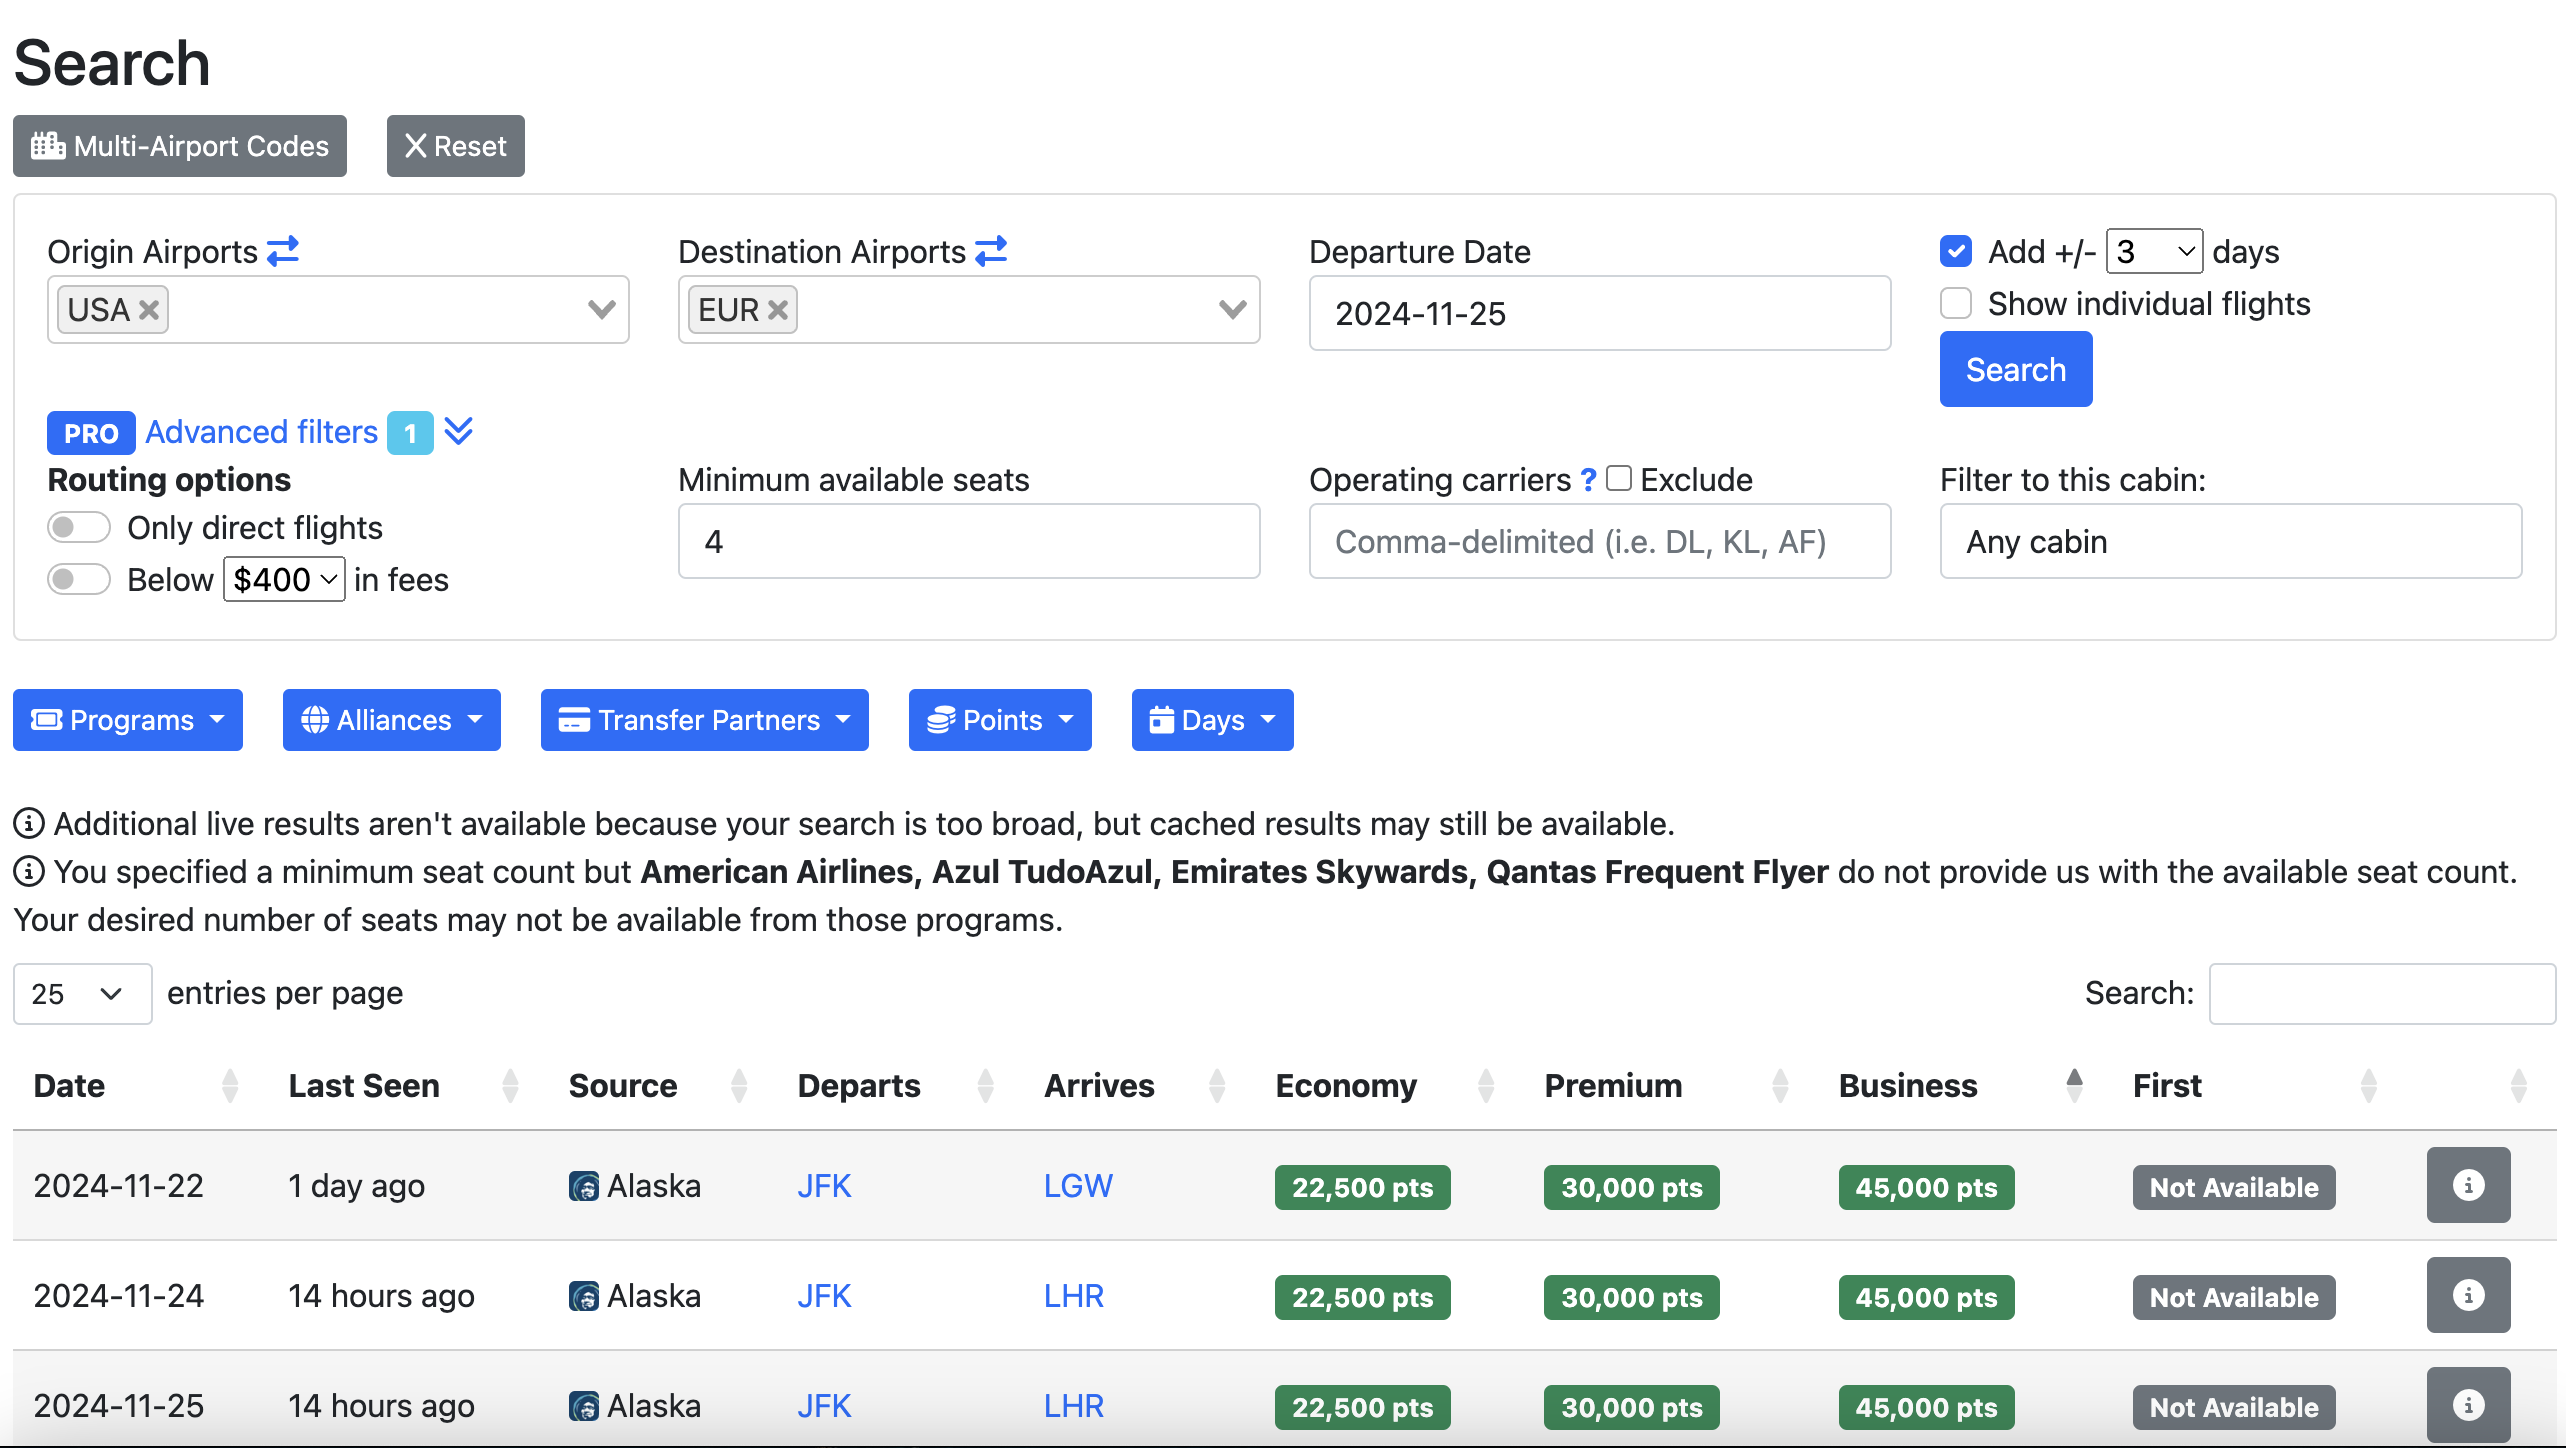Click the PRO badge
2566x1448 pixels.
[x=91, y=433]
